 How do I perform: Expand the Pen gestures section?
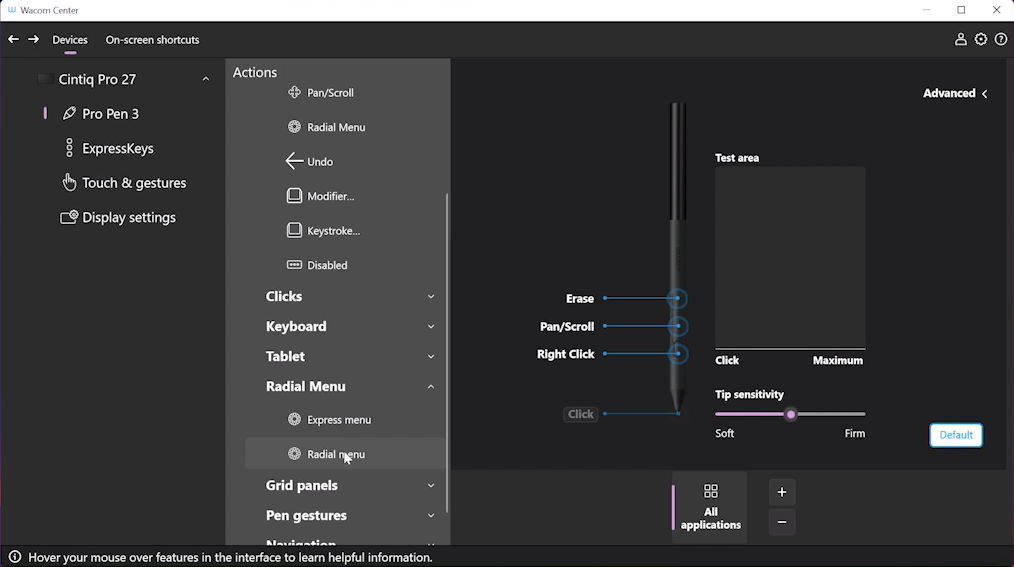431,515
